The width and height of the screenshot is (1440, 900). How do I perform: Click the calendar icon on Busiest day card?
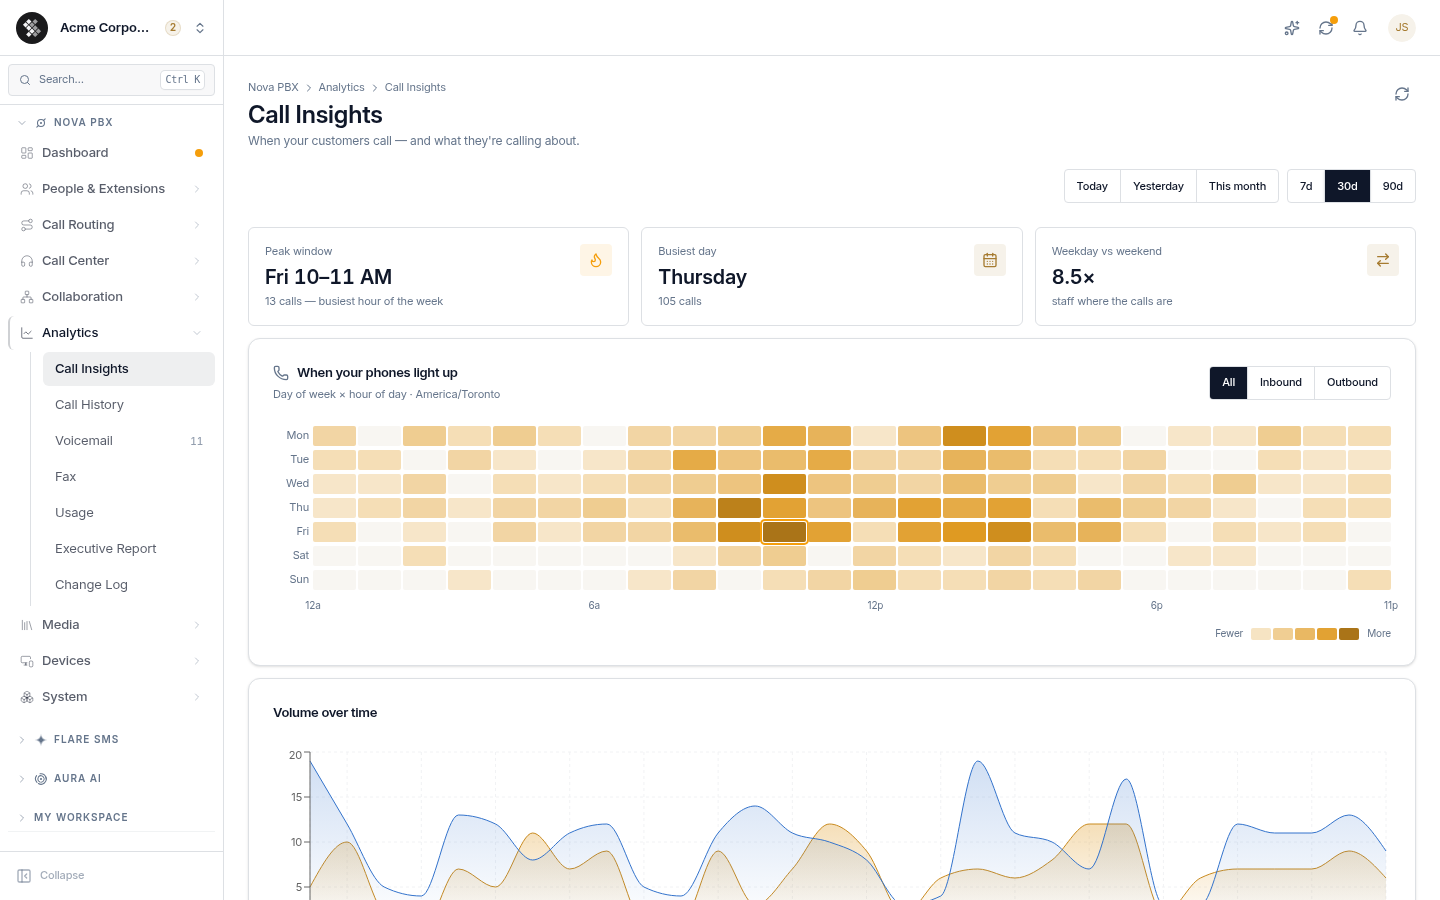(990, 260)
